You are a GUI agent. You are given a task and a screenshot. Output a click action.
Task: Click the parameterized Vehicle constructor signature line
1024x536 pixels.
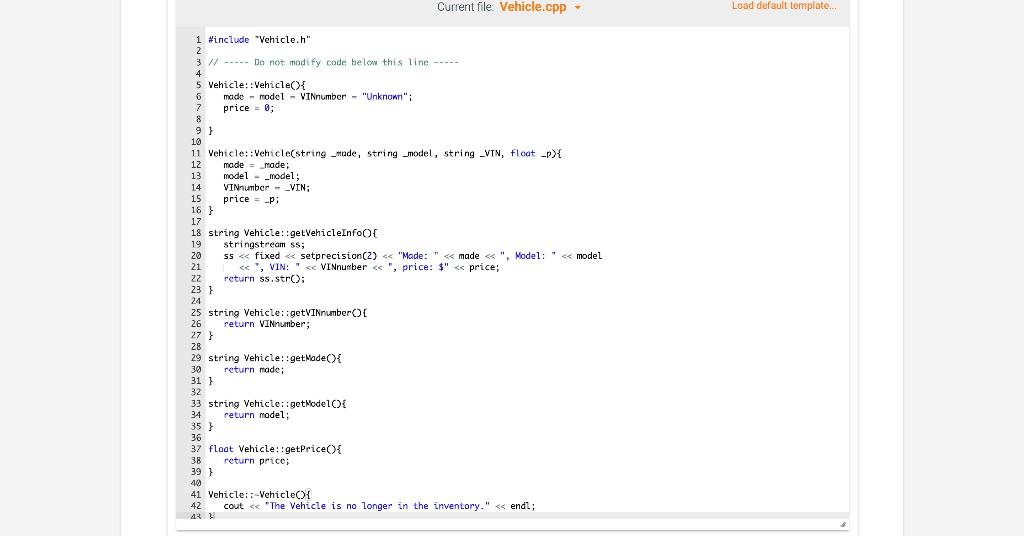click(x=385, y=153)
